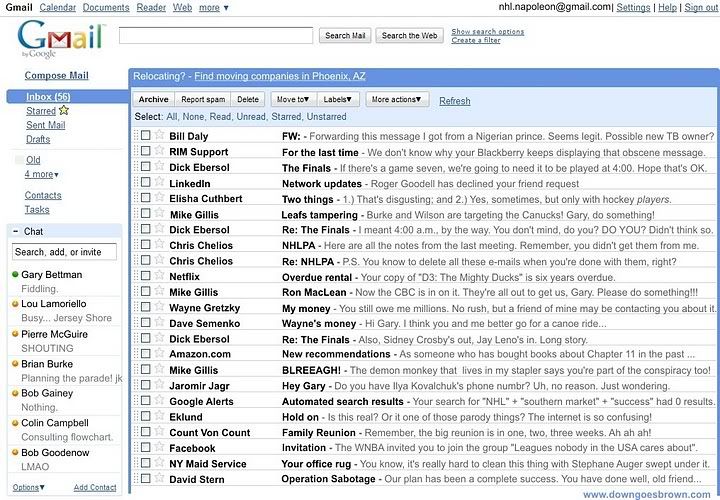720x500 pixels.
Task: Collapse the Chat panel
Action: (x=16, y=231)
